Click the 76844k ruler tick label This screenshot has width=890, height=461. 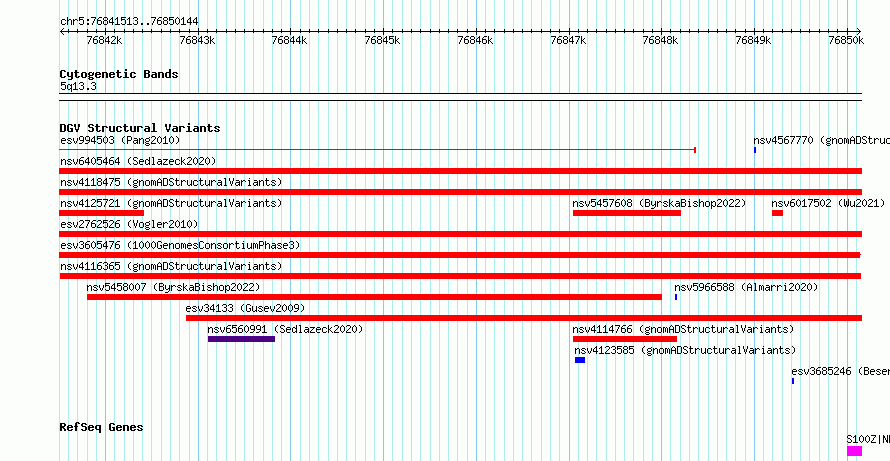289,40
